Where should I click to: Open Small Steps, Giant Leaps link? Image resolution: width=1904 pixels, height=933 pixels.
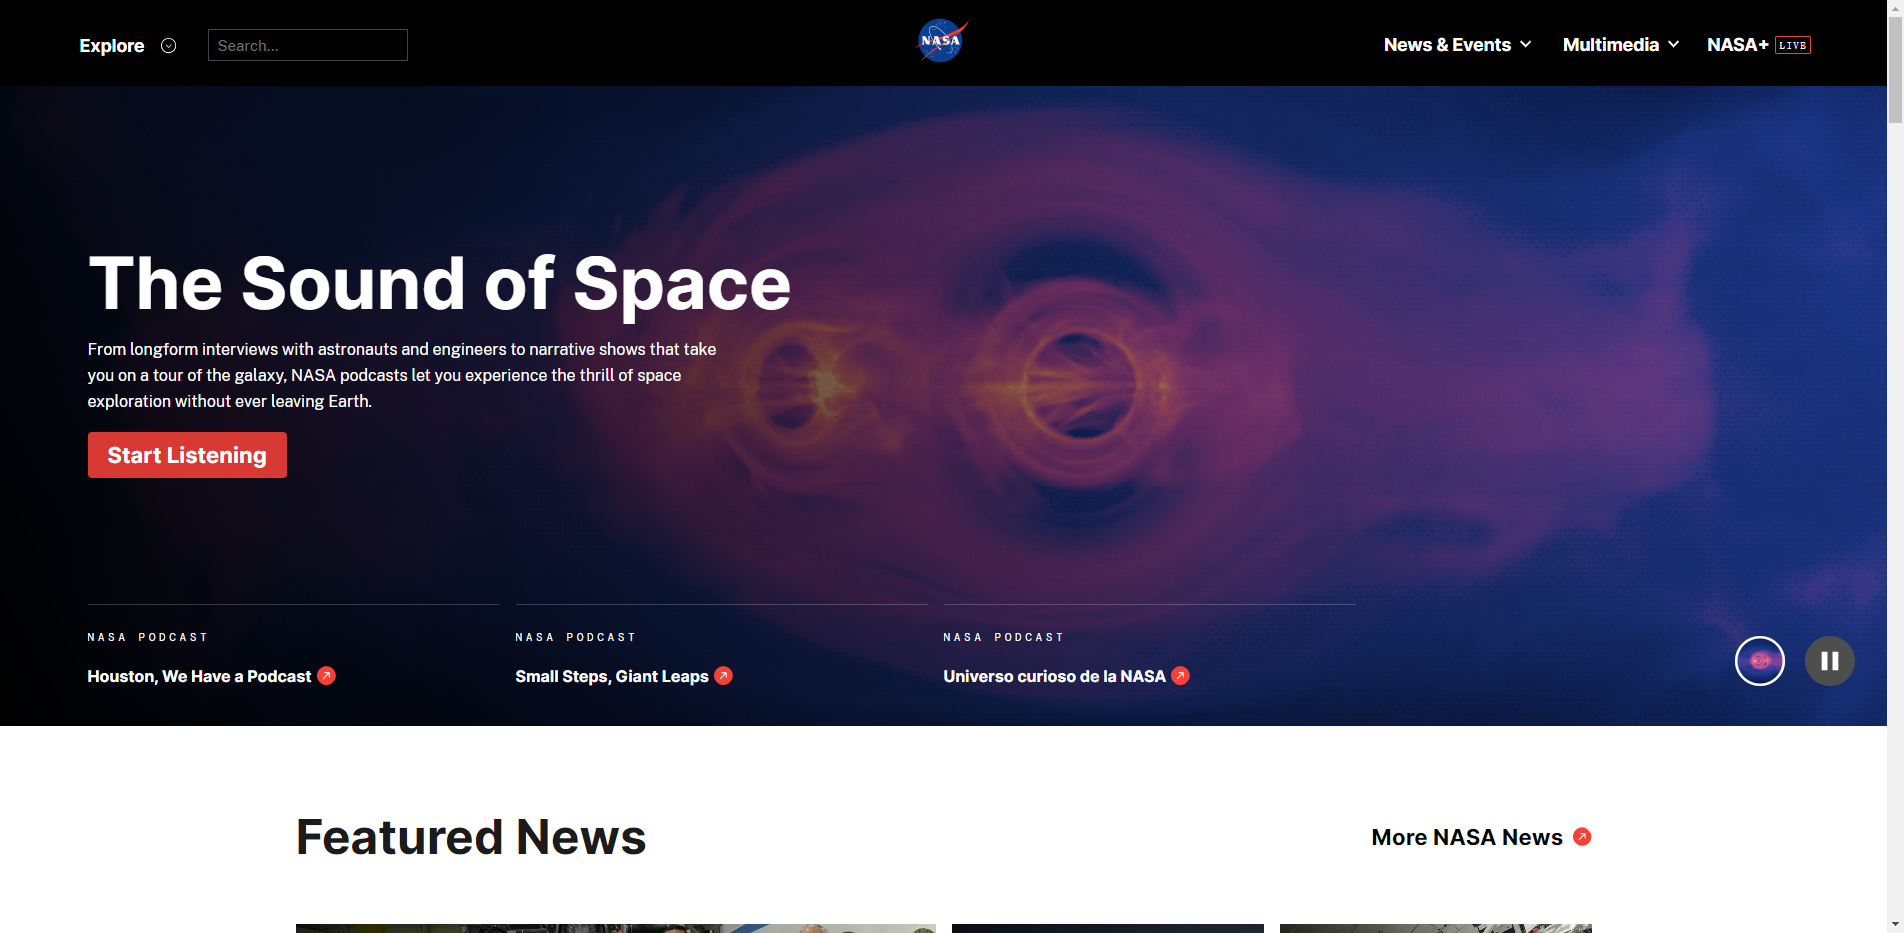click(612, 677)
